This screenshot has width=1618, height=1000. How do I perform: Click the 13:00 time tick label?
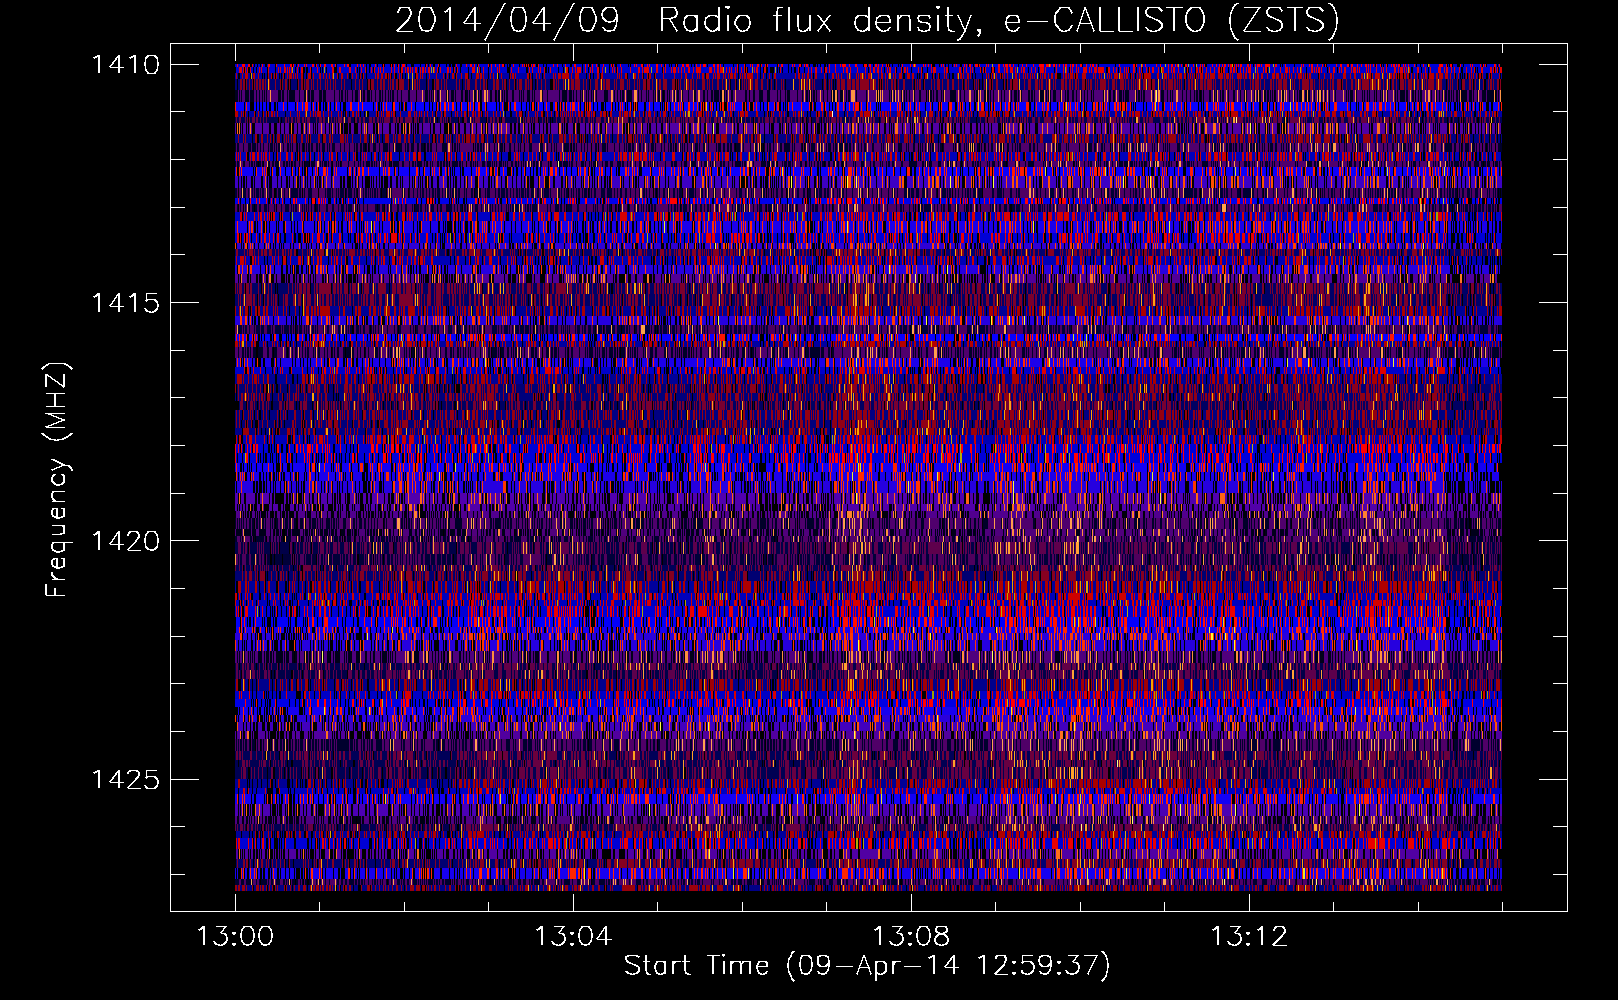point(235,937)
